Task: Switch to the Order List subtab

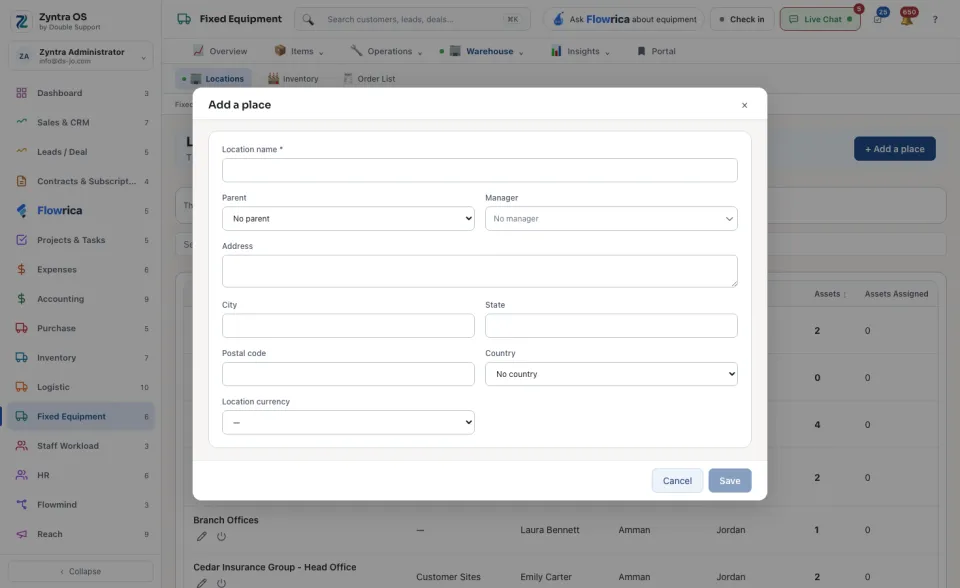Action: click(x=369, y=79)
